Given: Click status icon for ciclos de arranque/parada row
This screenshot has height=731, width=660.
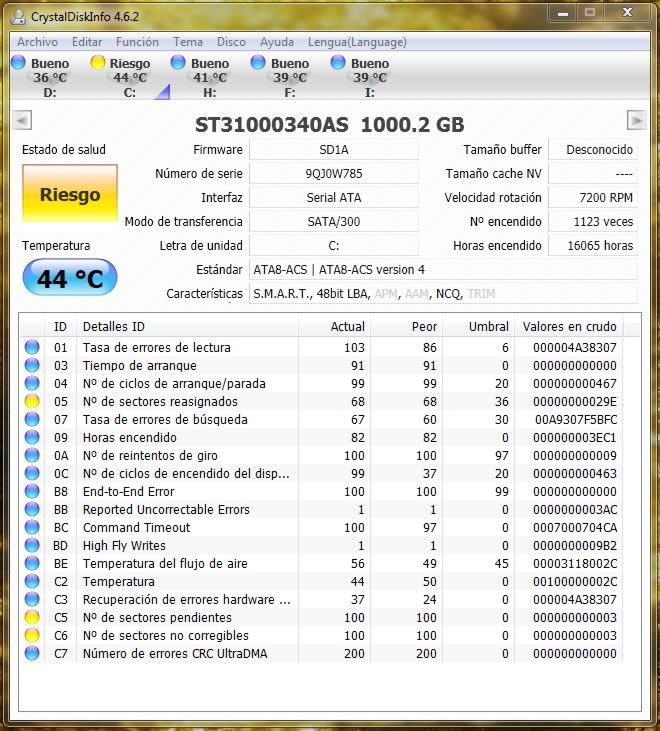Looking at the screenshot, I should pyautogui.click(x=32, y=383).
